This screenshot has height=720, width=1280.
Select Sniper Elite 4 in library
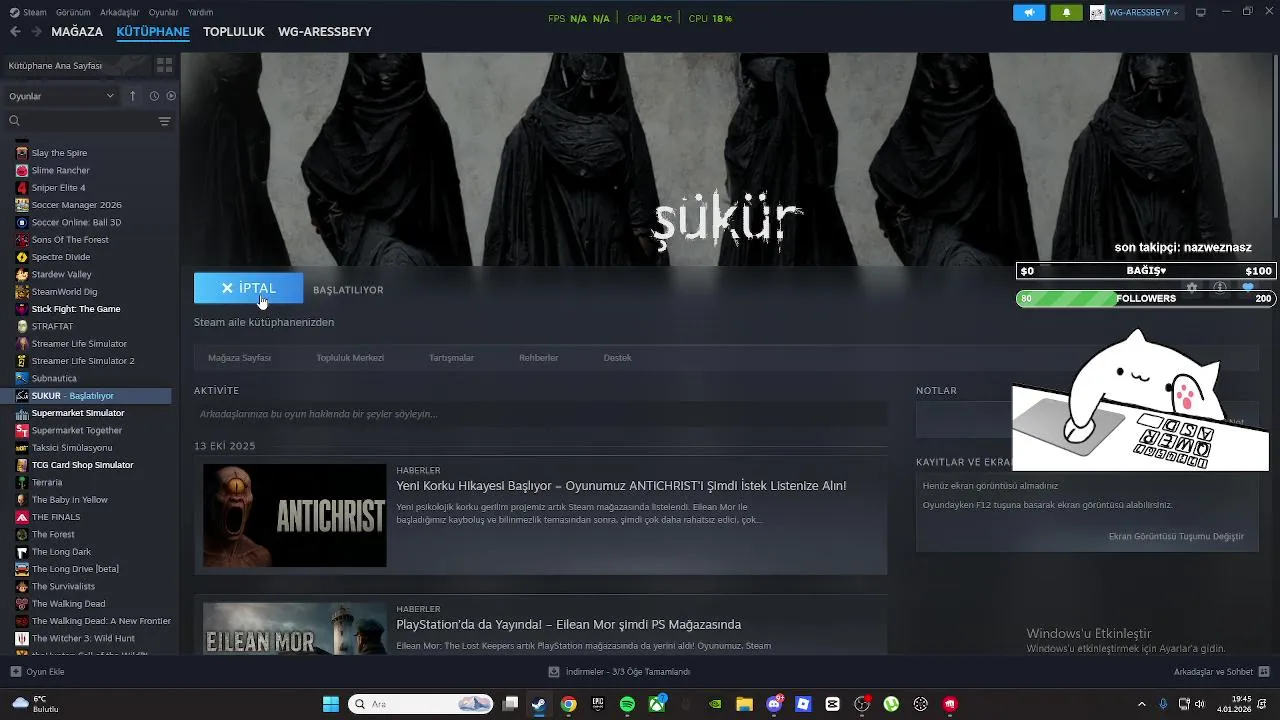pos(58,188)
